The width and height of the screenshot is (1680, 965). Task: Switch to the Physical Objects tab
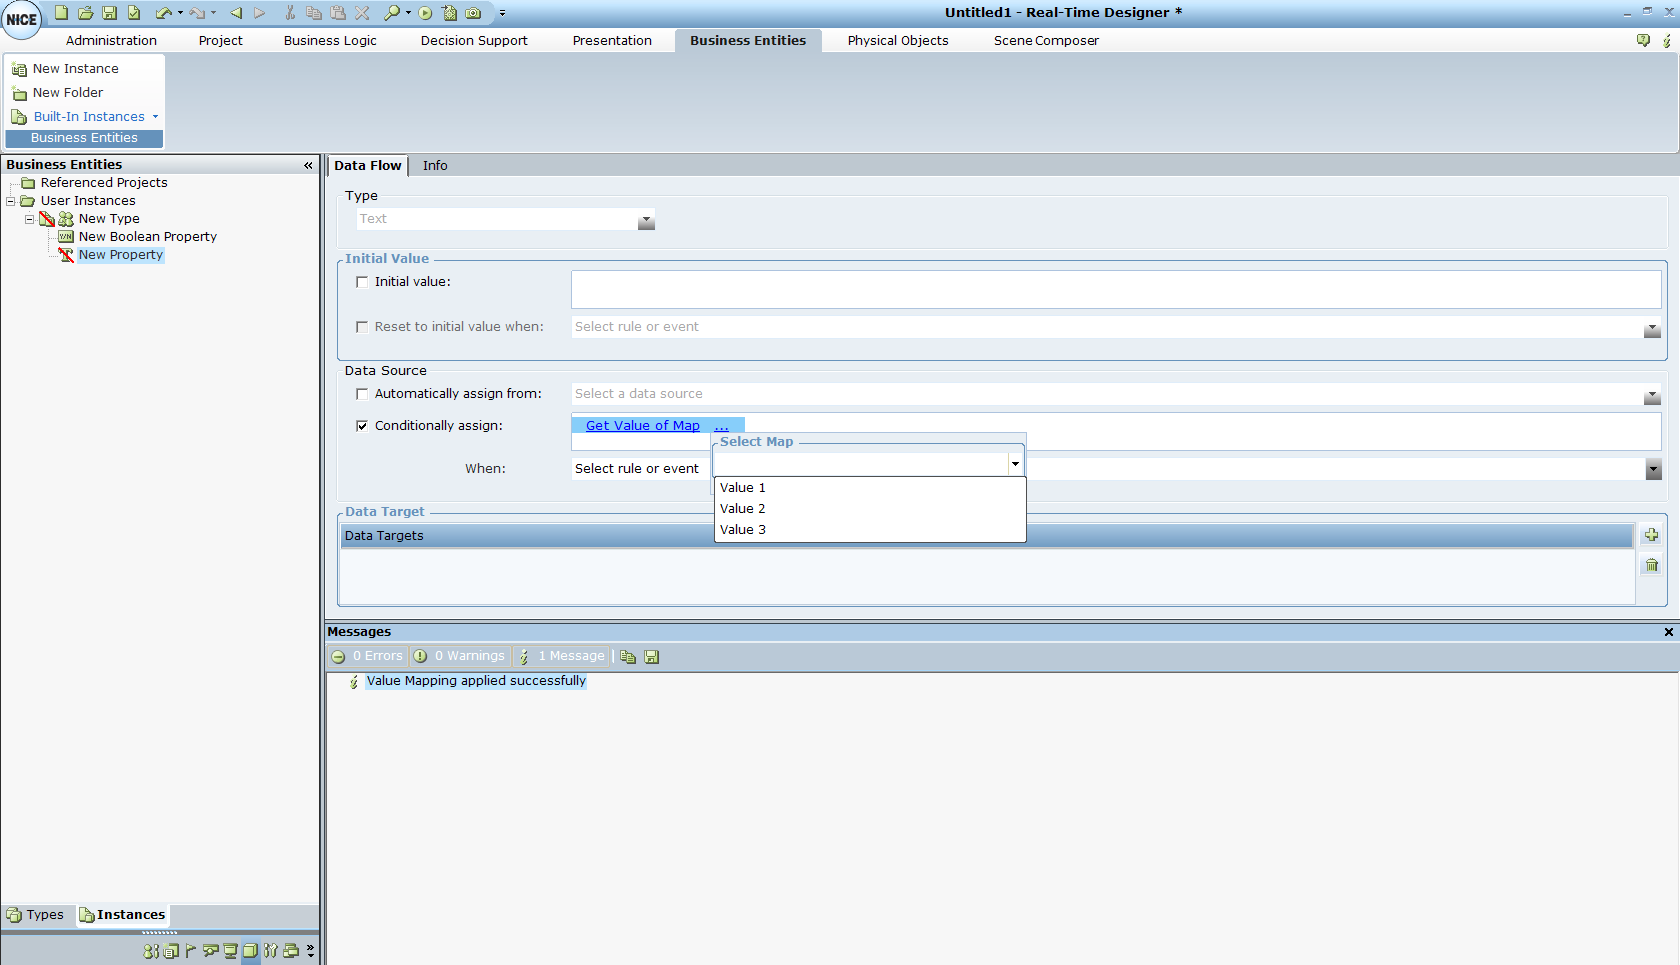(x=897, y=41)
